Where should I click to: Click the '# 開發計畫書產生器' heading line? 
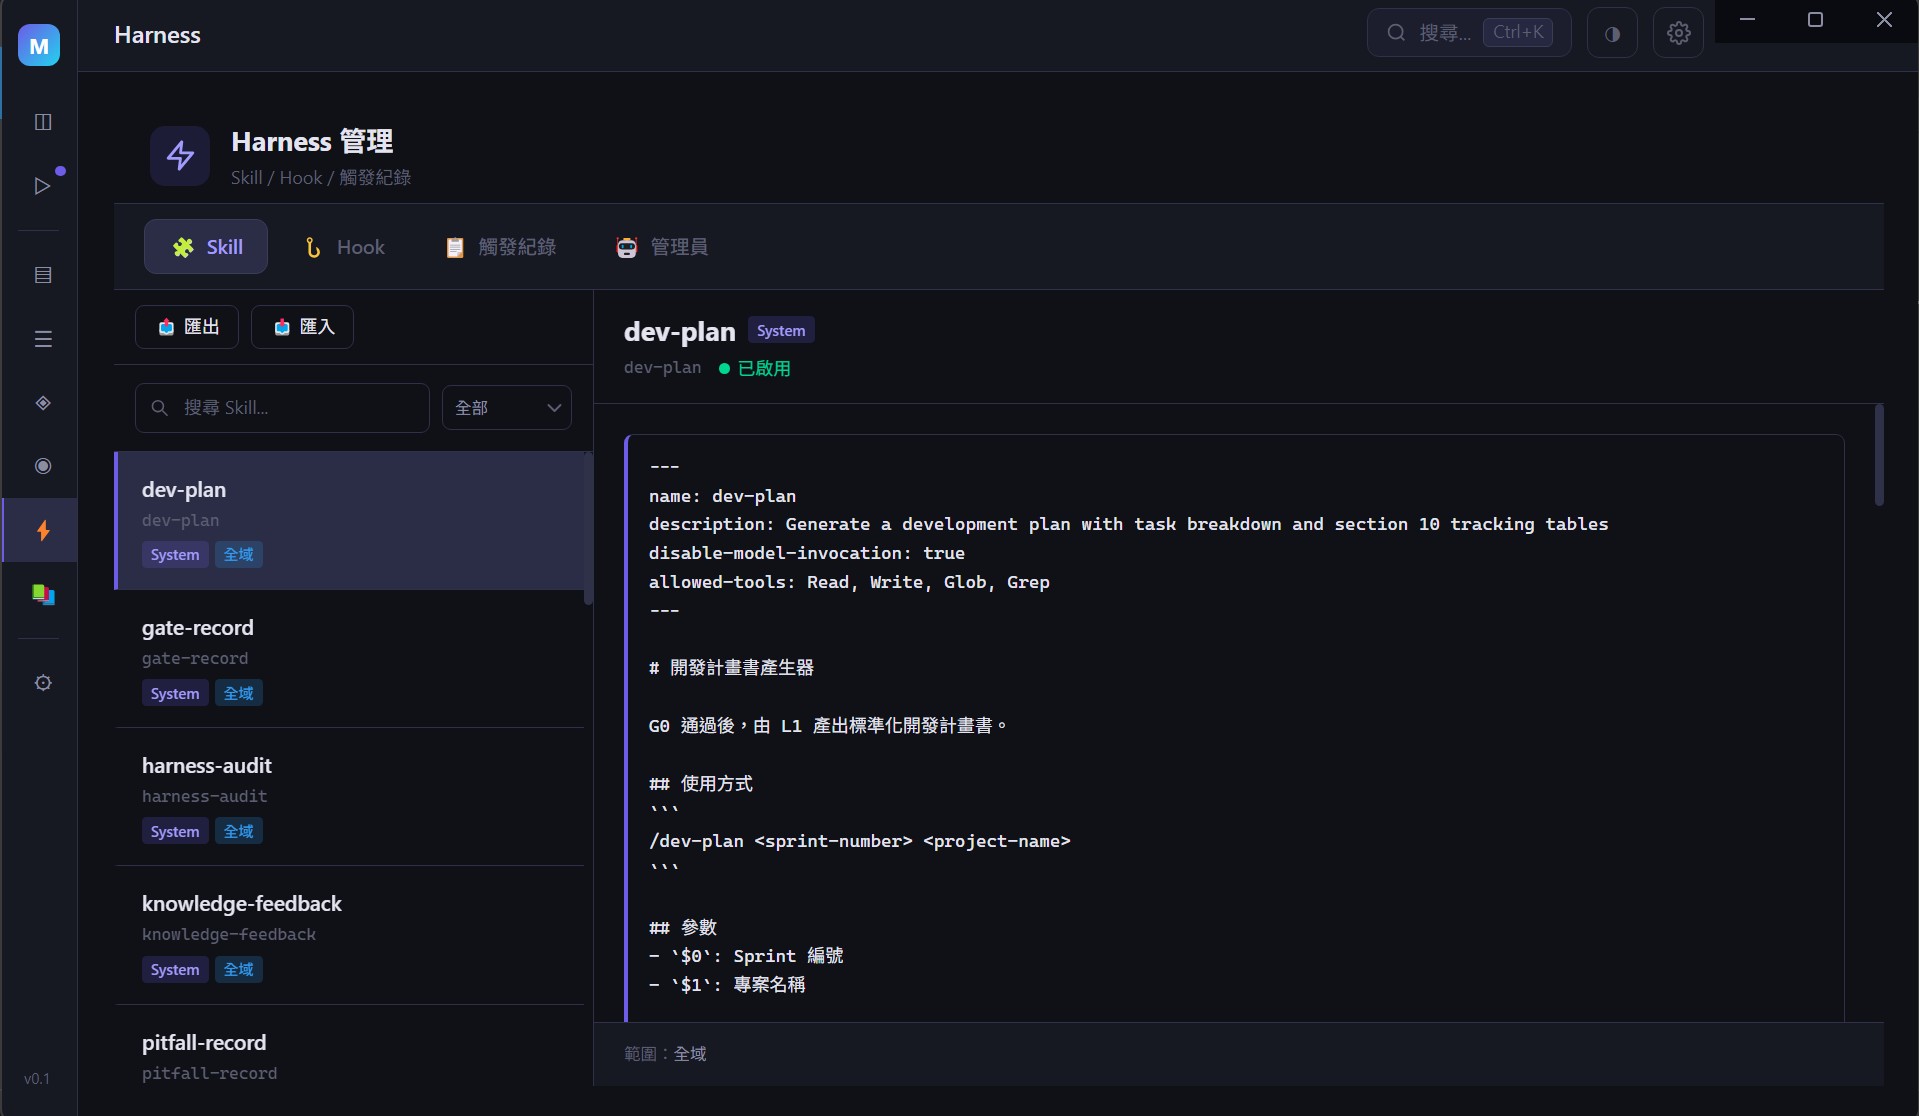point(731,668)
